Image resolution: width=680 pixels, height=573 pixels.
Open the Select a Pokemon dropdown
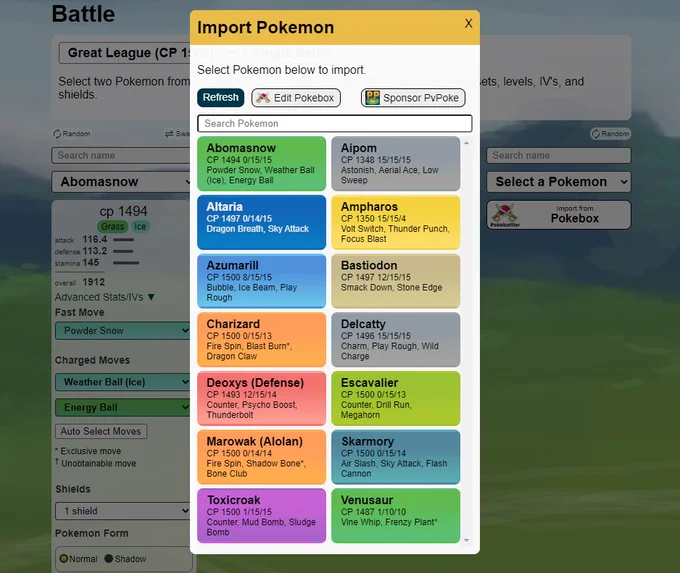[559, 182]
